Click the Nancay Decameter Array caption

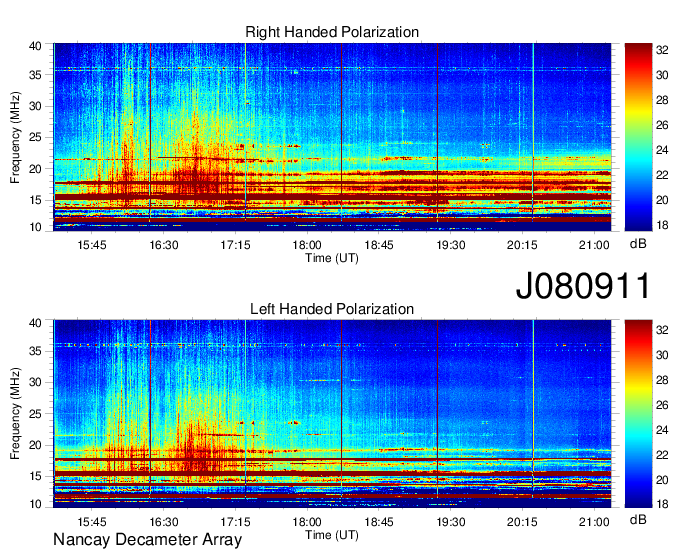pyautogui.click(x=147, y=540)
